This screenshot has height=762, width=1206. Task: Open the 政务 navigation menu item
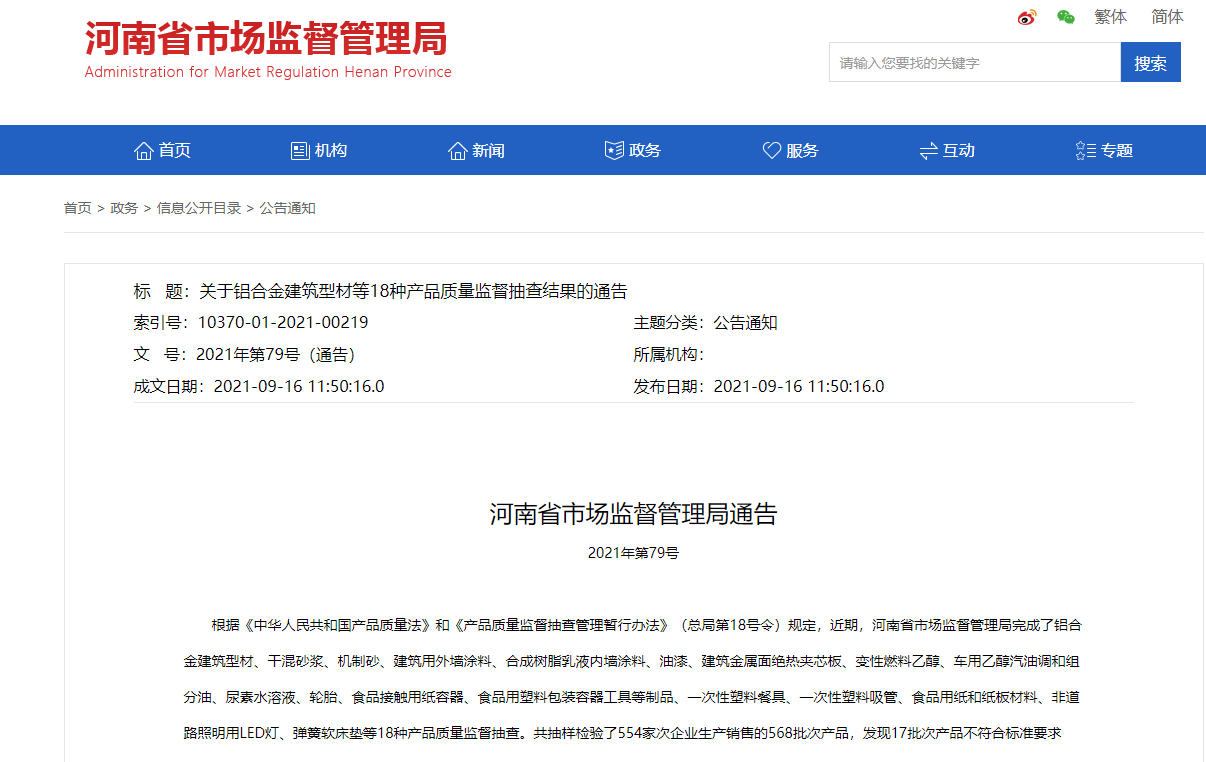point(645,151)
